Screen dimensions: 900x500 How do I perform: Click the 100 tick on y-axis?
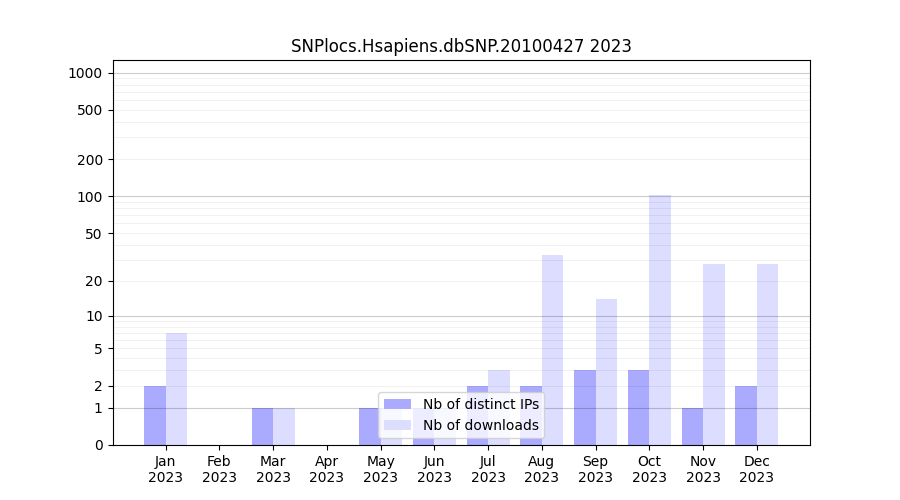(91, 197)
